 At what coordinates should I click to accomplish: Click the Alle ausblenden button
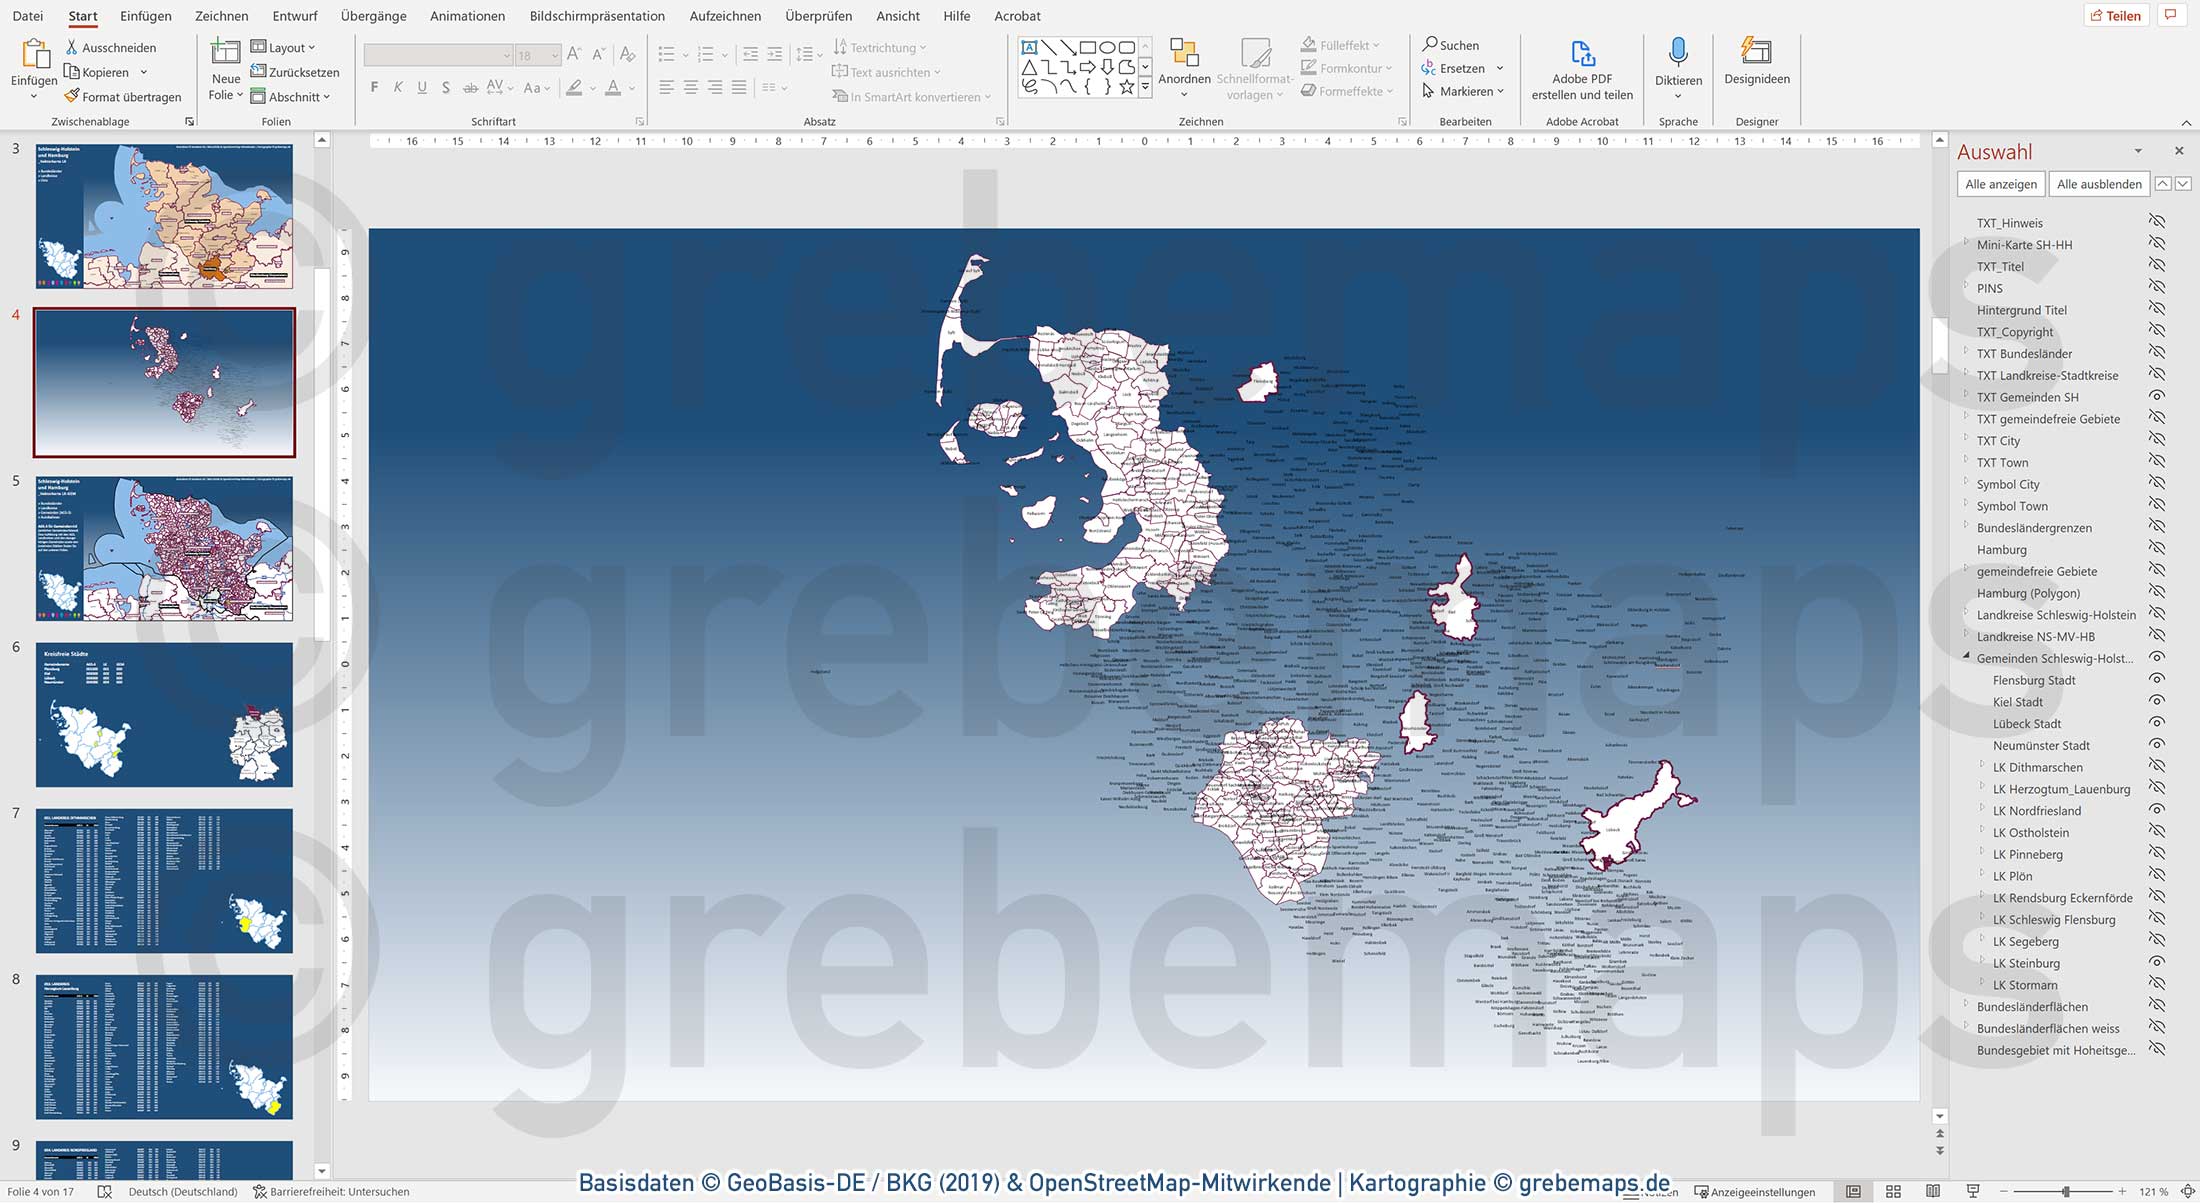2098,184
